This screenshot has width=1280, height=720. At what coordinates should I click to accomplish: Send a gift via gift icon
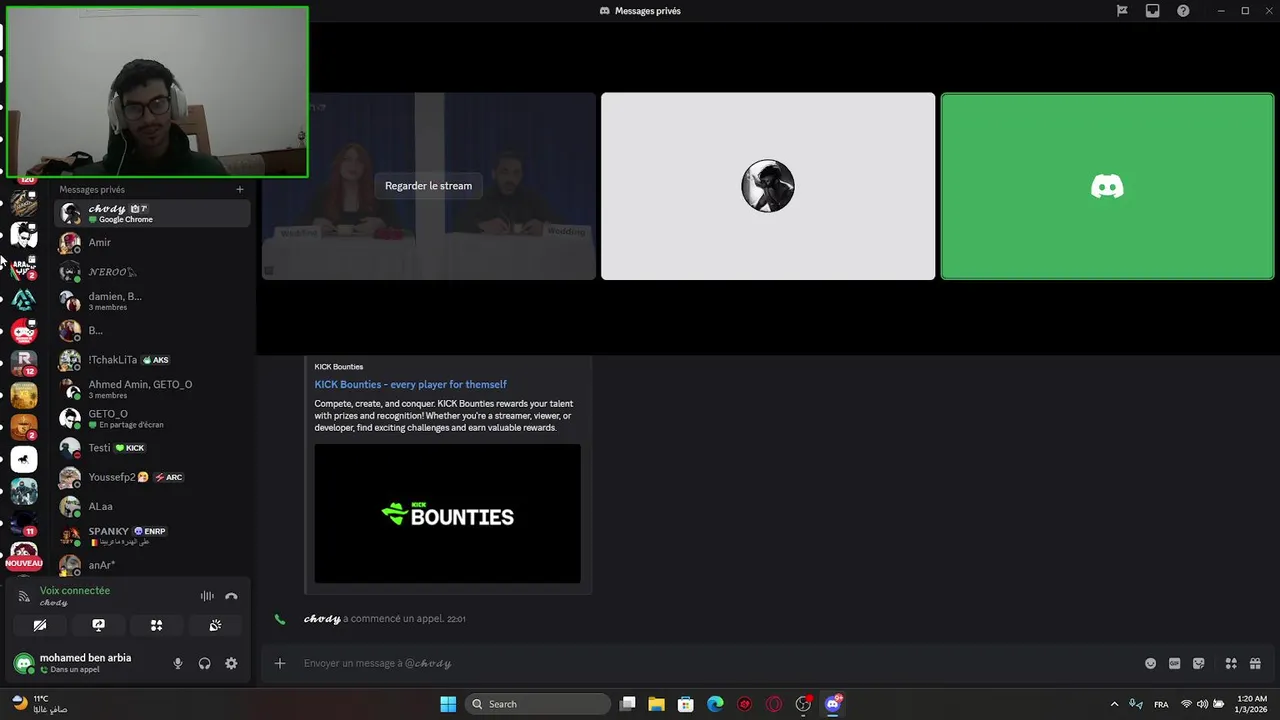[x=1255, y=663]
